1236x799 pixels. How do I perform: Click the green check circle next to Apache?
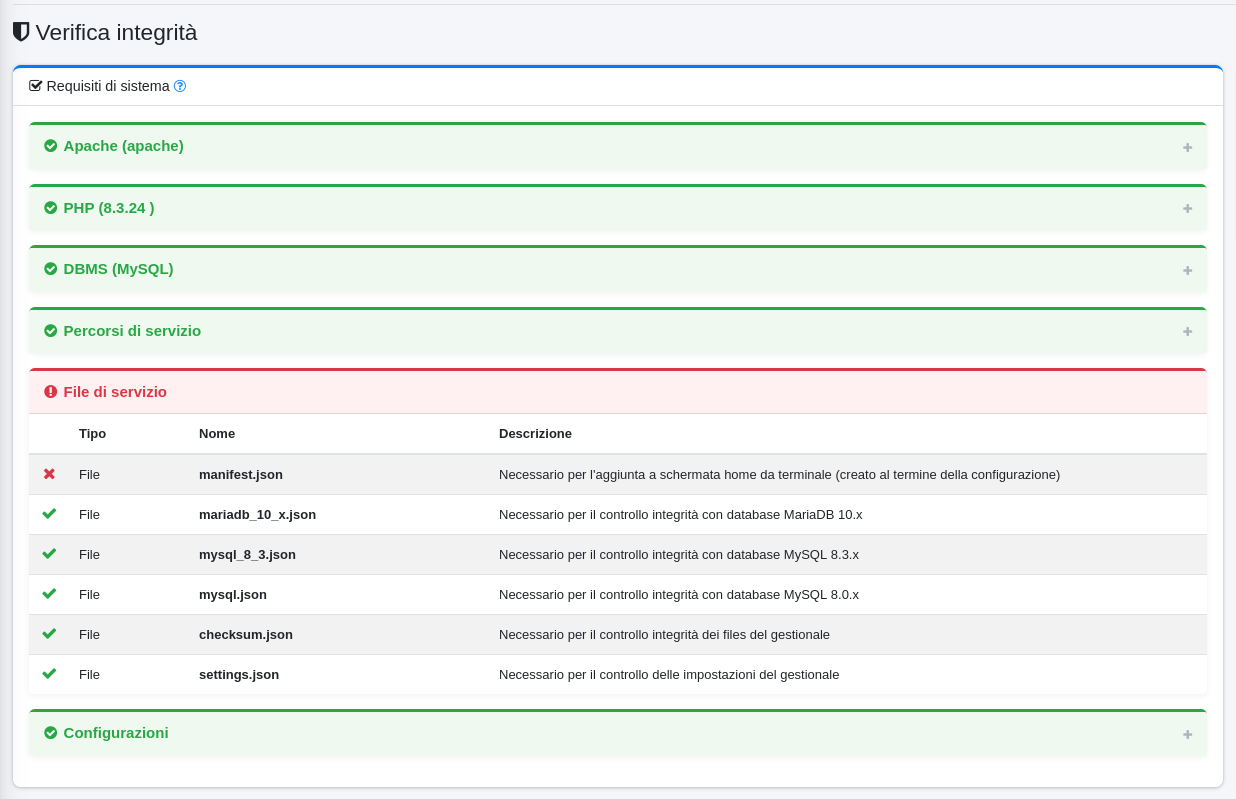(51, 146)
